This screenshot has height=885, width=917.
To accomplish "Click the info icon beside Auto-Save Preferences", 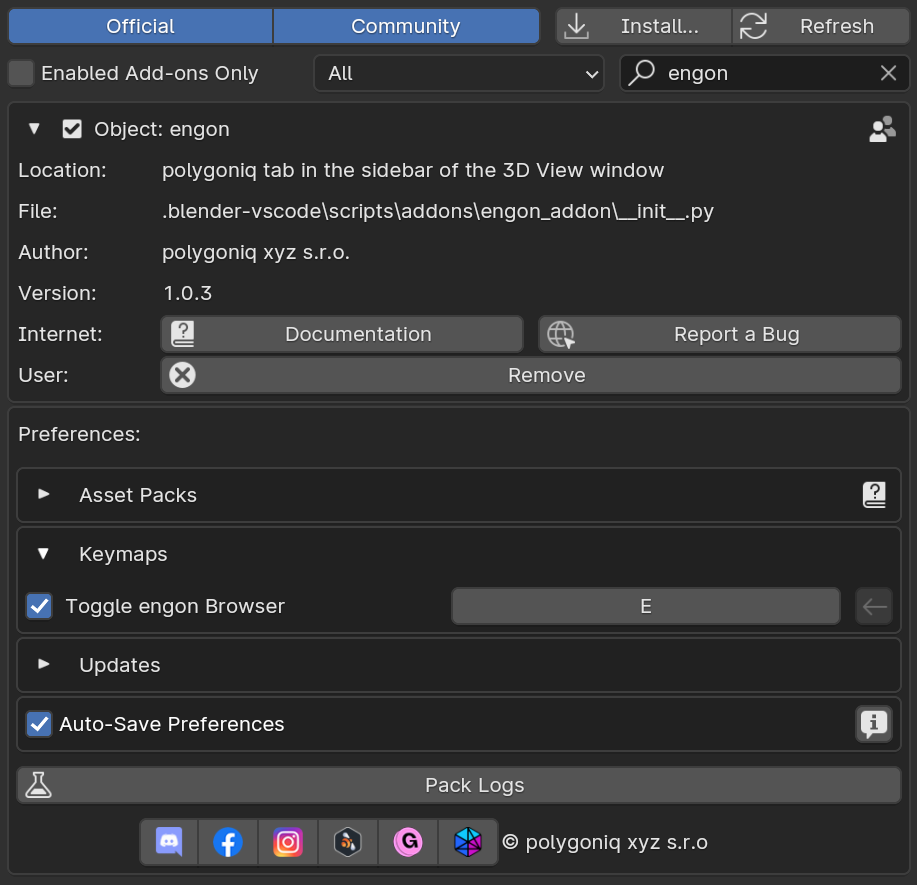I will 874,724.
